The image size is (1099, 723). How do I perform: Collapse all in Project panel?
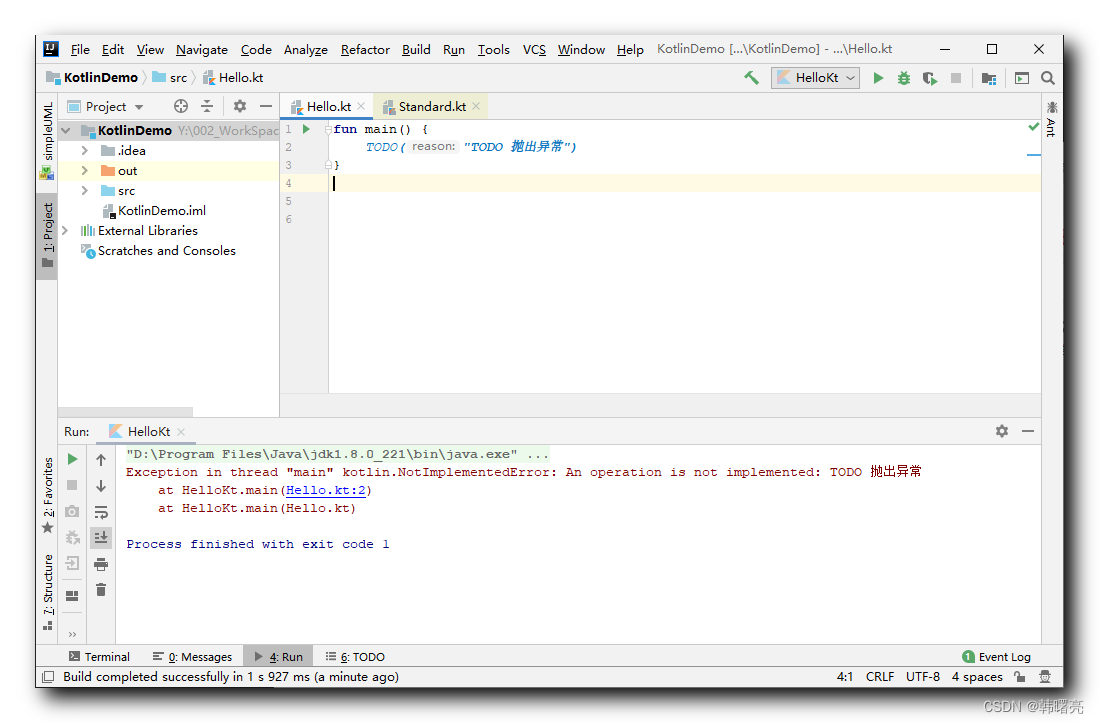tap(207, 106)
